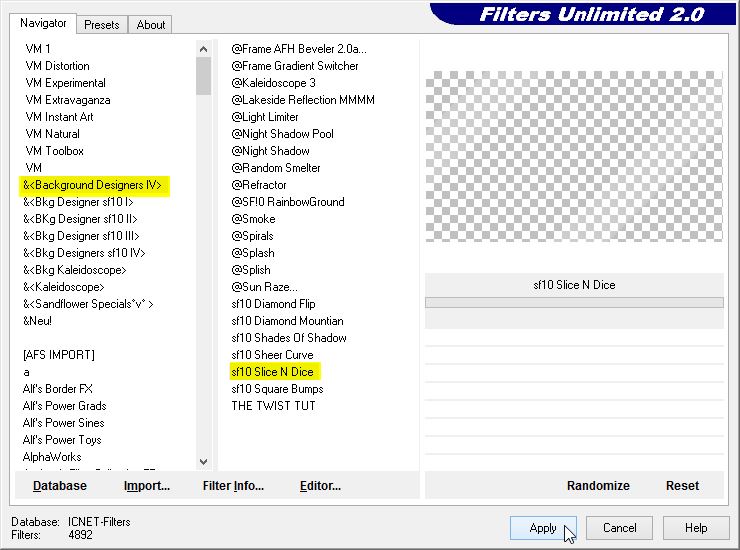Choose @Frame Gradient Switcher filter

pyautogui.click(x=294, y=66)
